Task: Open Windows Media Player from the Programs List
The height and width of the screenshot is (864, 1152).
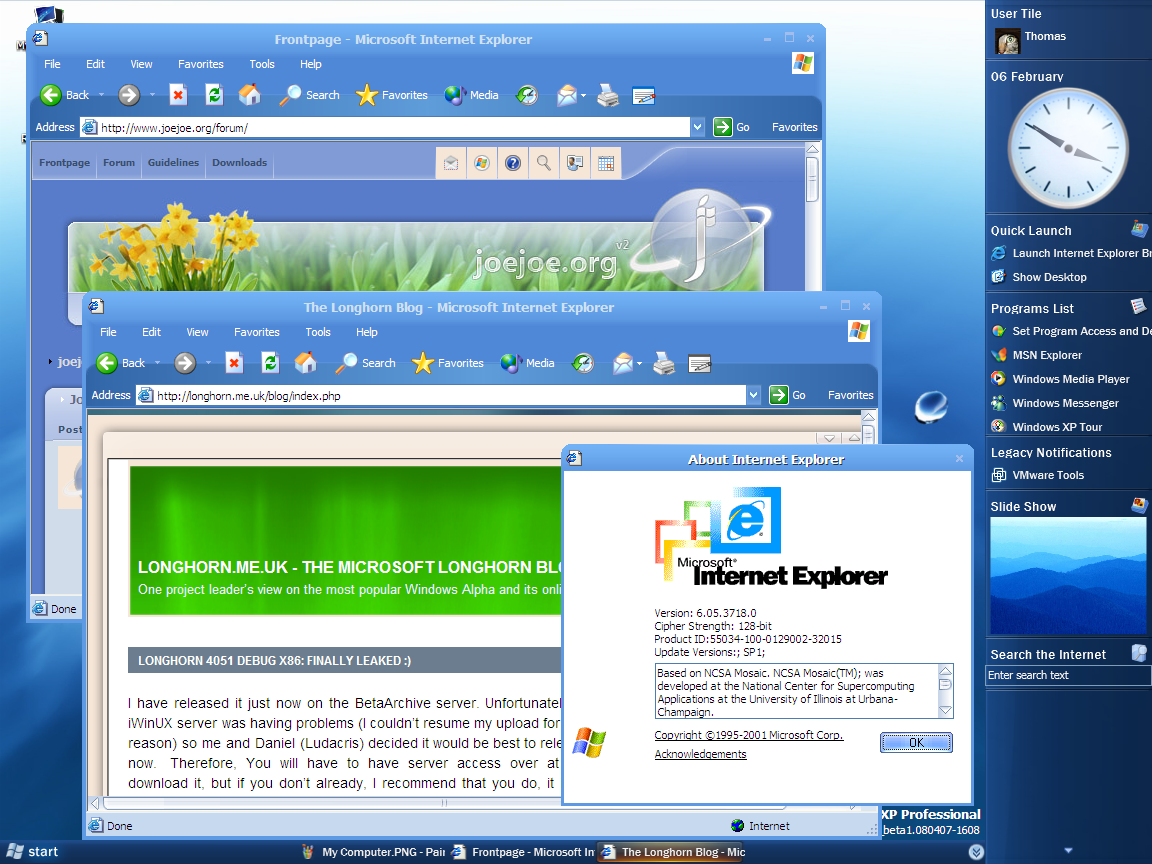Action: [x=1060, y=379]
